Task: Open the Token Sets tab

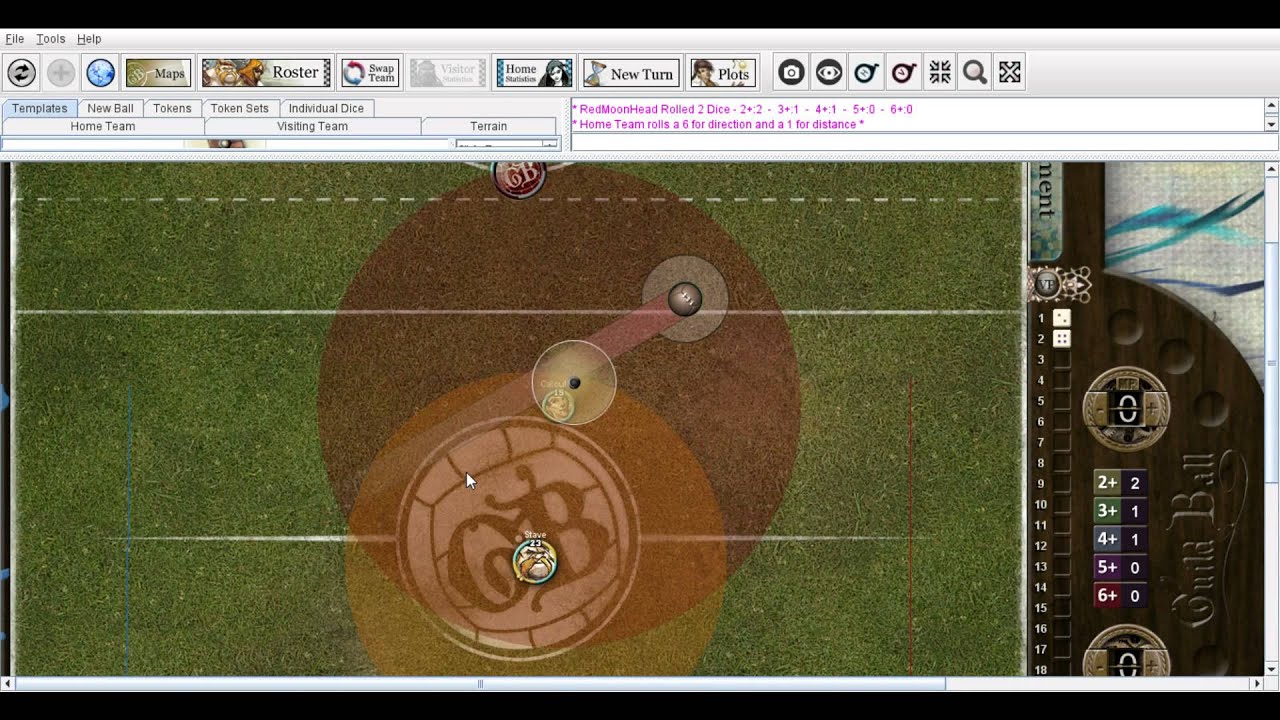Action: [240, 108]
